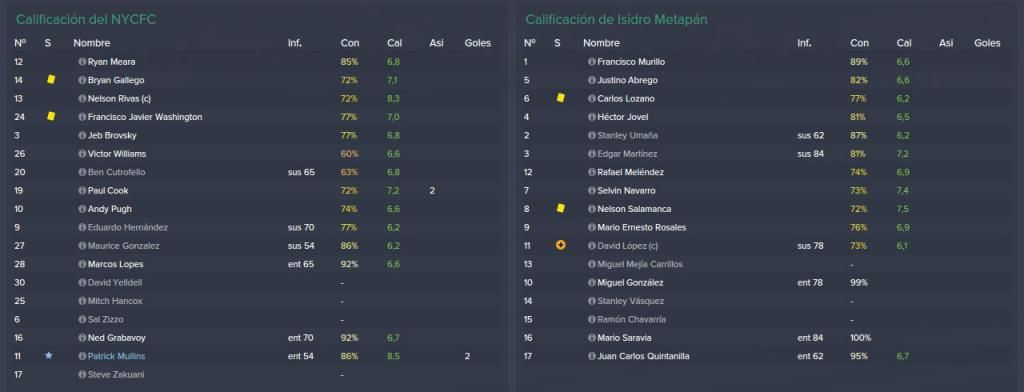Click info icon next to Ryan Meara

(x=82, y=61)
